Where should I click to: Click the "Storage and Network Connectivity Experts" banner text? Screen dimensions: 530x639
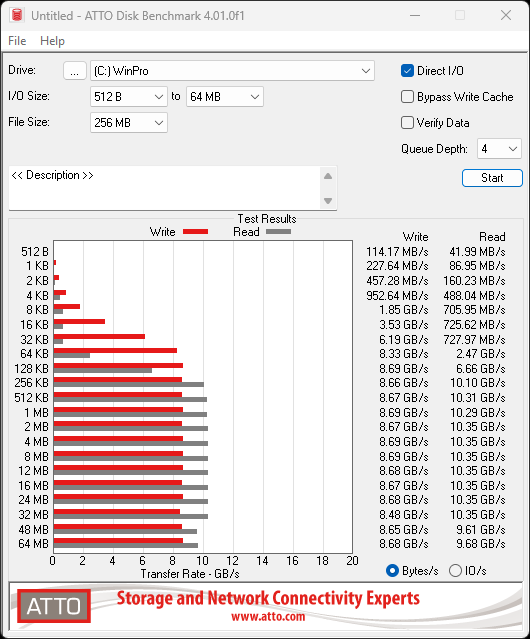268,598
